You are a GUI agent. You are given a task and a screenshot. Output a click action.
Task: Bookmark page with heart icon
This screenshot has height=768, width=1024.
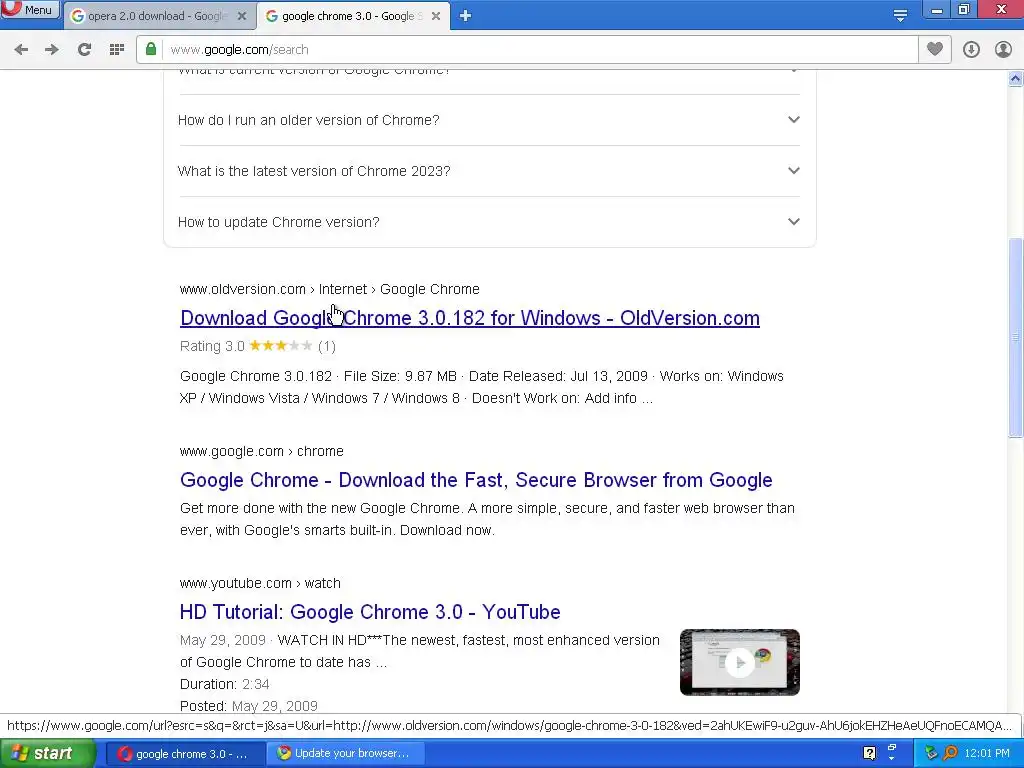[935, 49]
